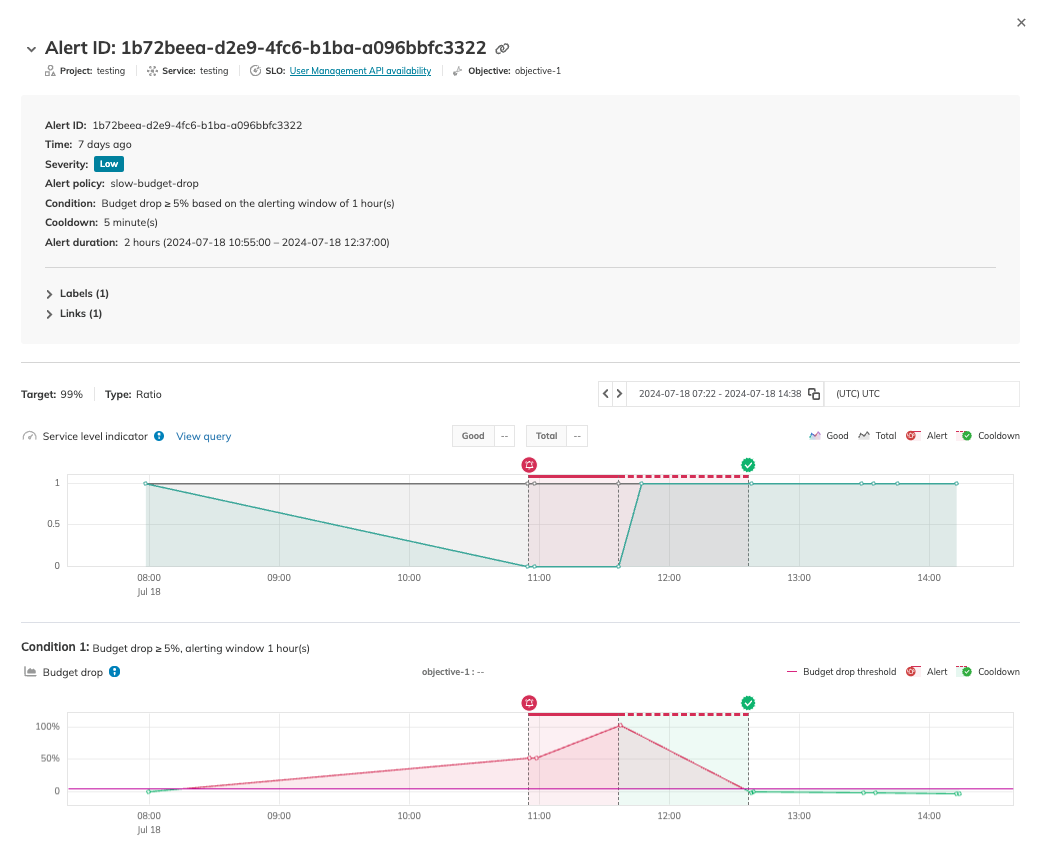
Task: Click the alert link icon beside the Alert ID
Action: (500, 48)
